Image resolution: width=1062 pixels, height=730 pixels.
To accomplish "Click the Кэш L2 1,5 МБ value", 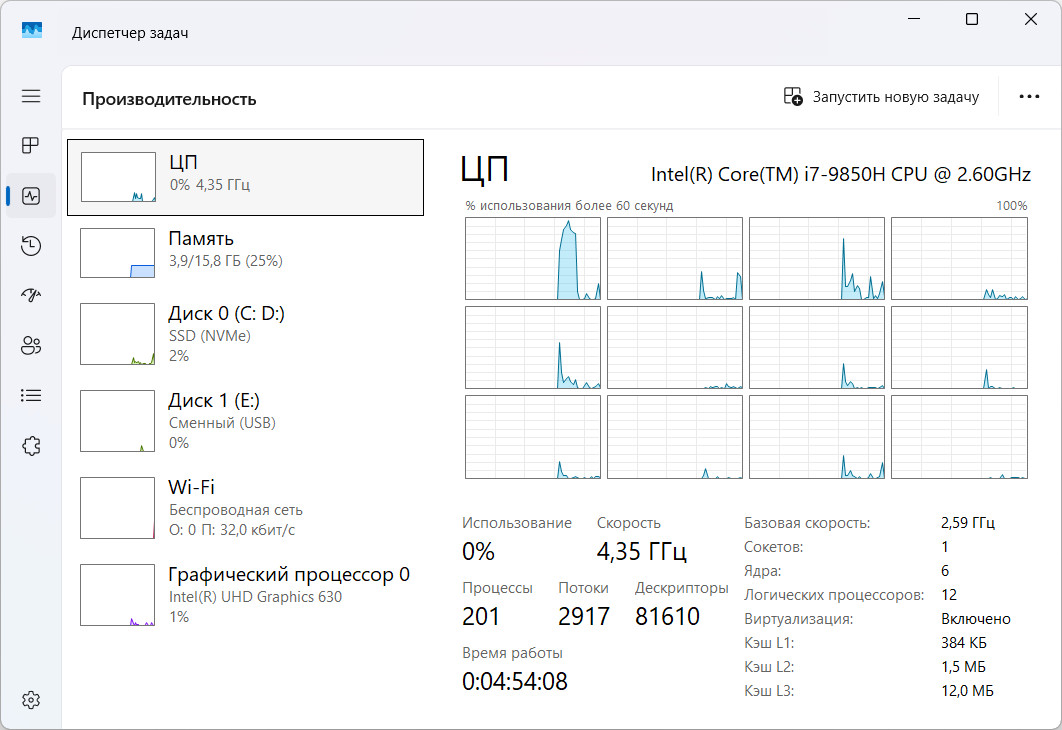I will (x=963, y=667).
